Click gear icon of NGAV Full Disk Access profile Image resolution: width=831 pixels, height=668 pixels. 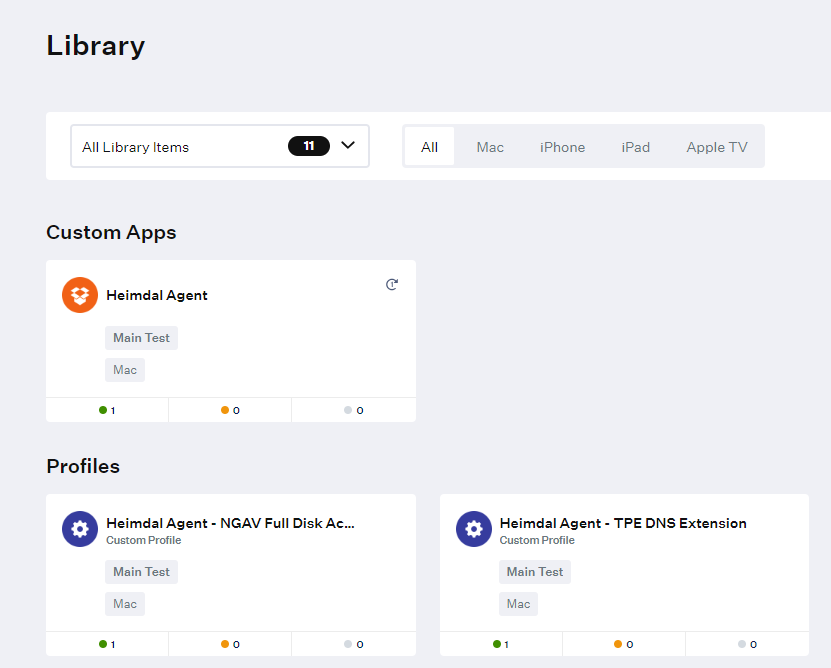(x=80, y=529)
